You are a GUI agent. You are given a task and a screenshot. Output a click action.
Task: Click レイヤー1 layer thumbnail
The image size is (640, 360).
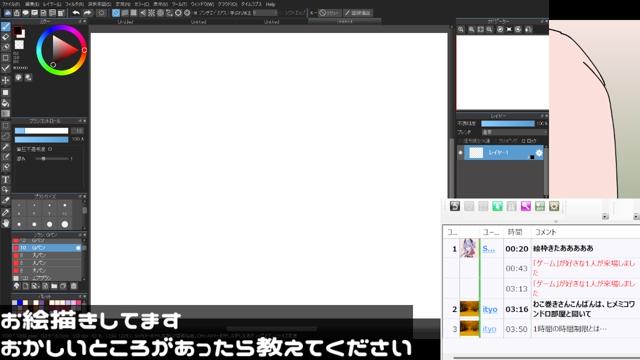[476, 153]
